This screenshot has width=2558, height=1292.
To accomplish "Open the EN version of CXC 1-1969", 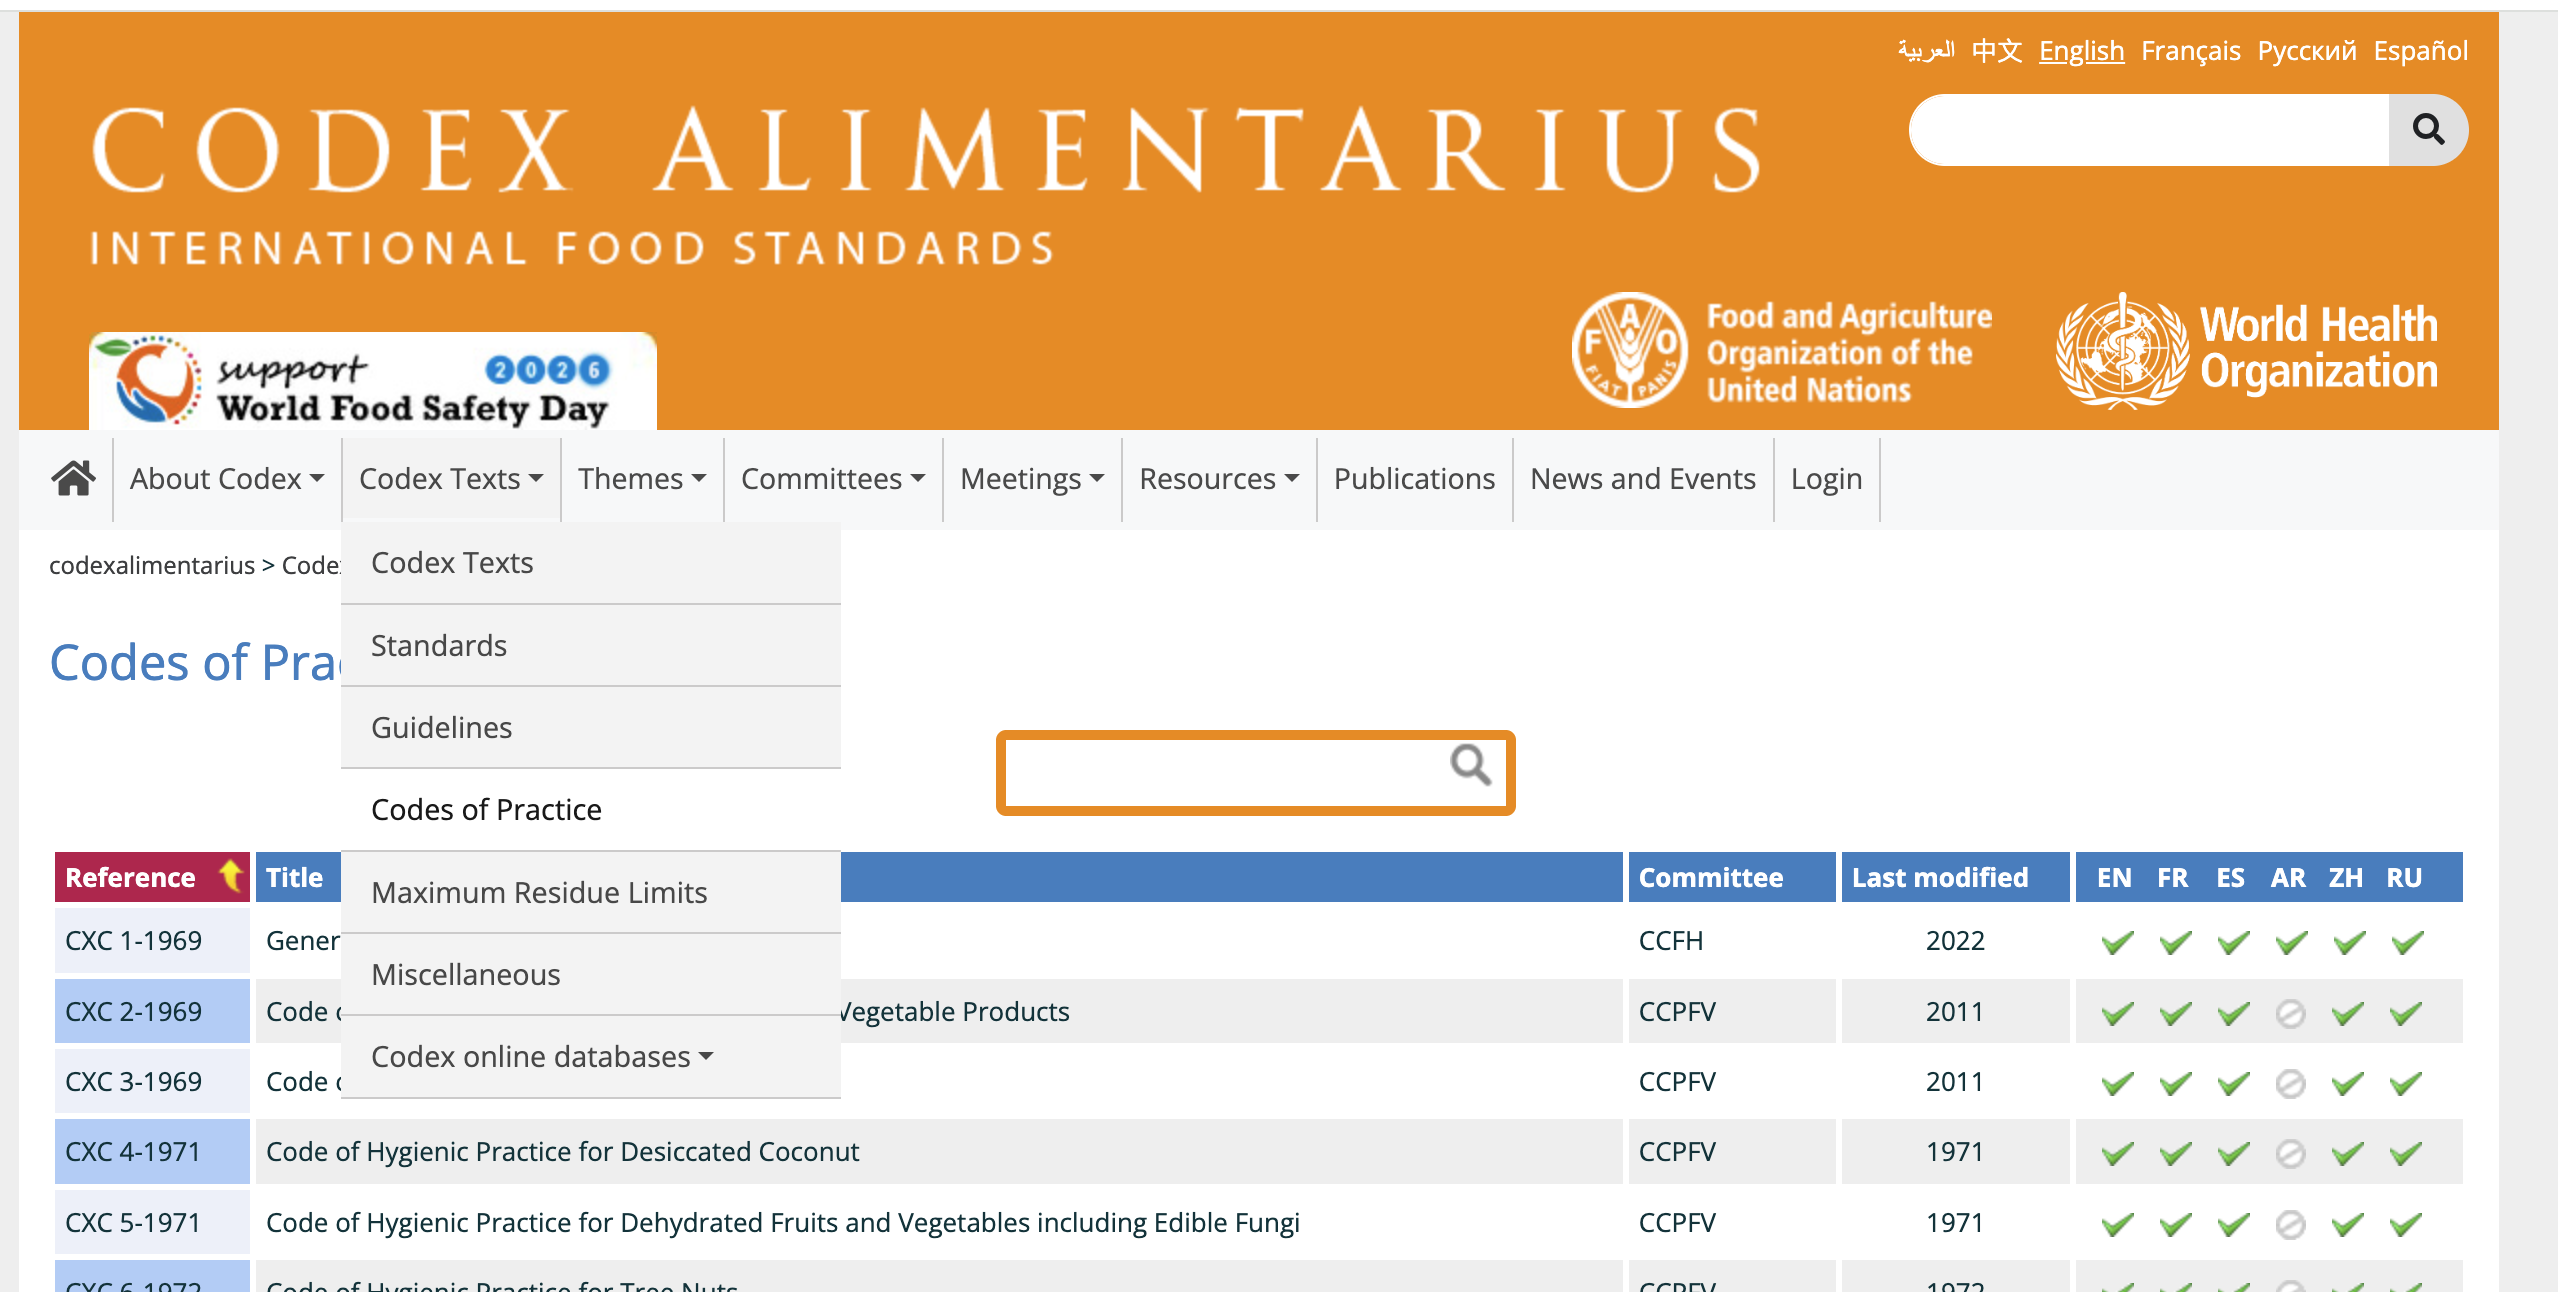I will (x=2117, y=942).
